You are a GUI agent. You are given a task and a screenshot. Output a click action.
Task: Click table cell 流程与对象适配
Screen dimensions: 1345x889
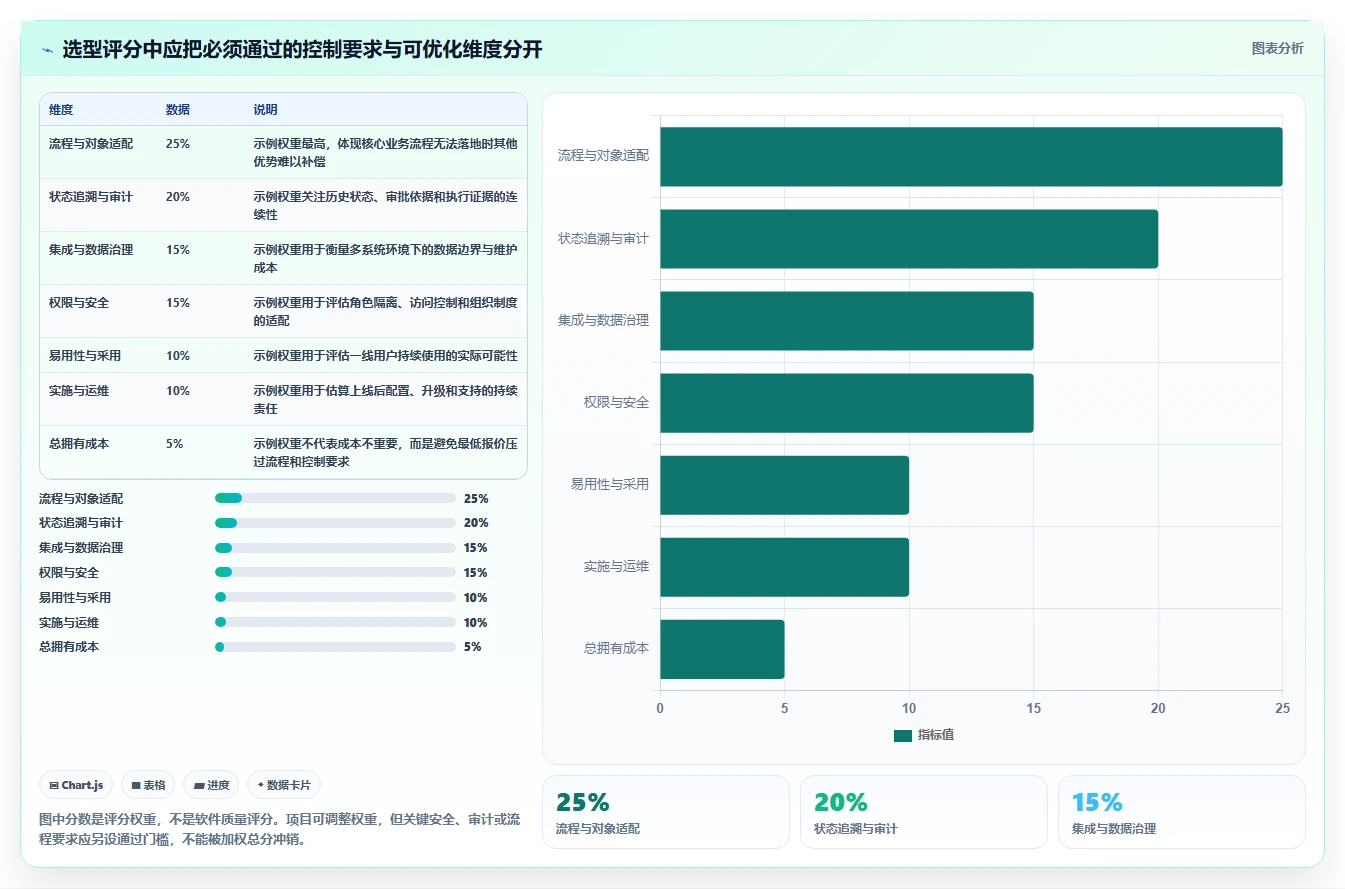(x=91, y=144)
